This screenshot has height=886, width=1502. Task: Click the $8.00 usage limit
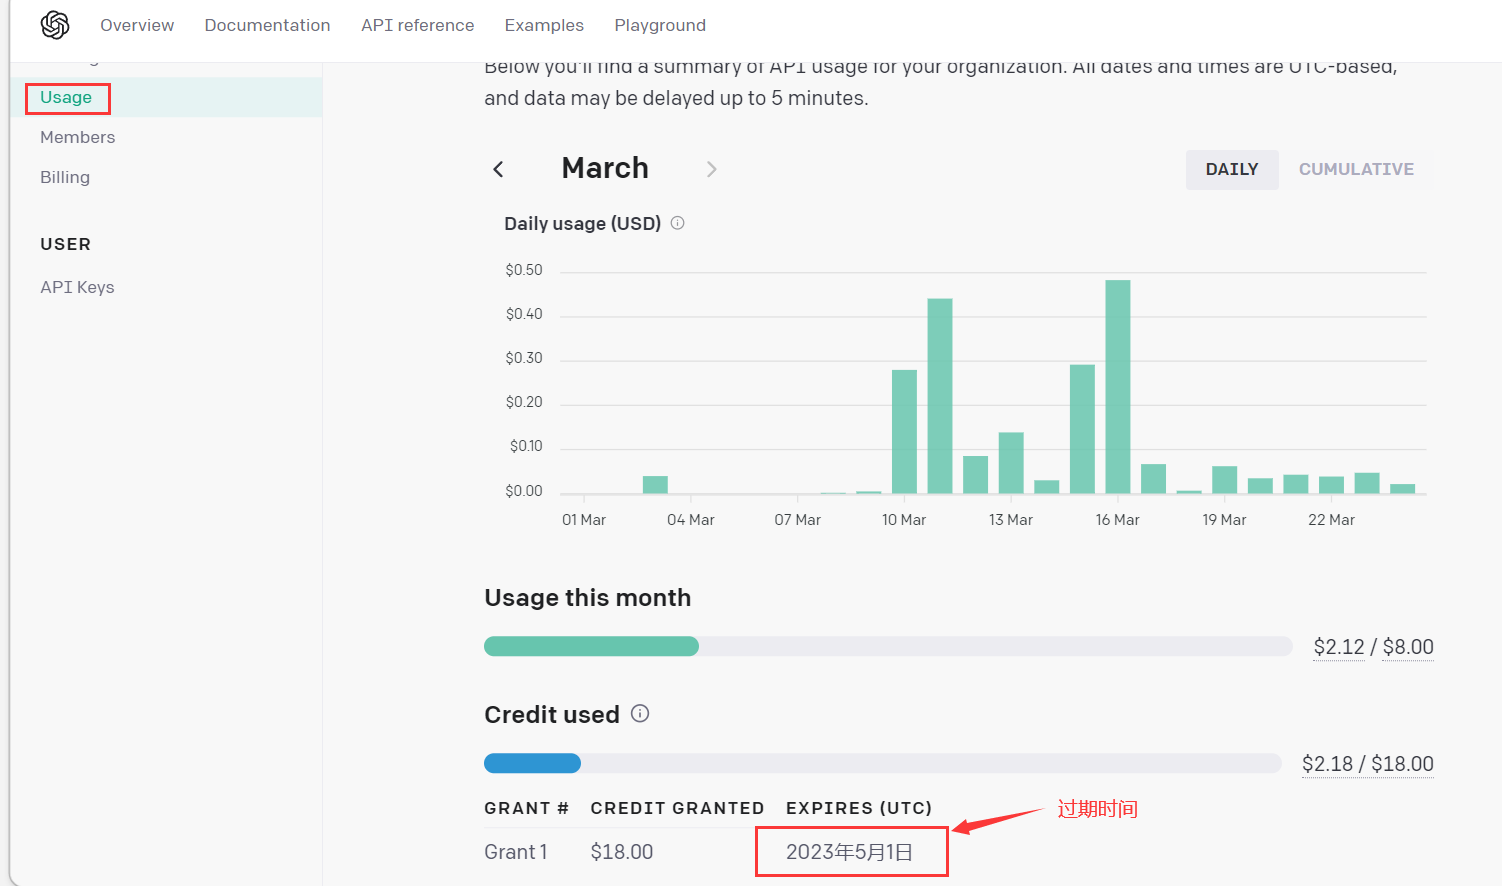point(1408,647)
